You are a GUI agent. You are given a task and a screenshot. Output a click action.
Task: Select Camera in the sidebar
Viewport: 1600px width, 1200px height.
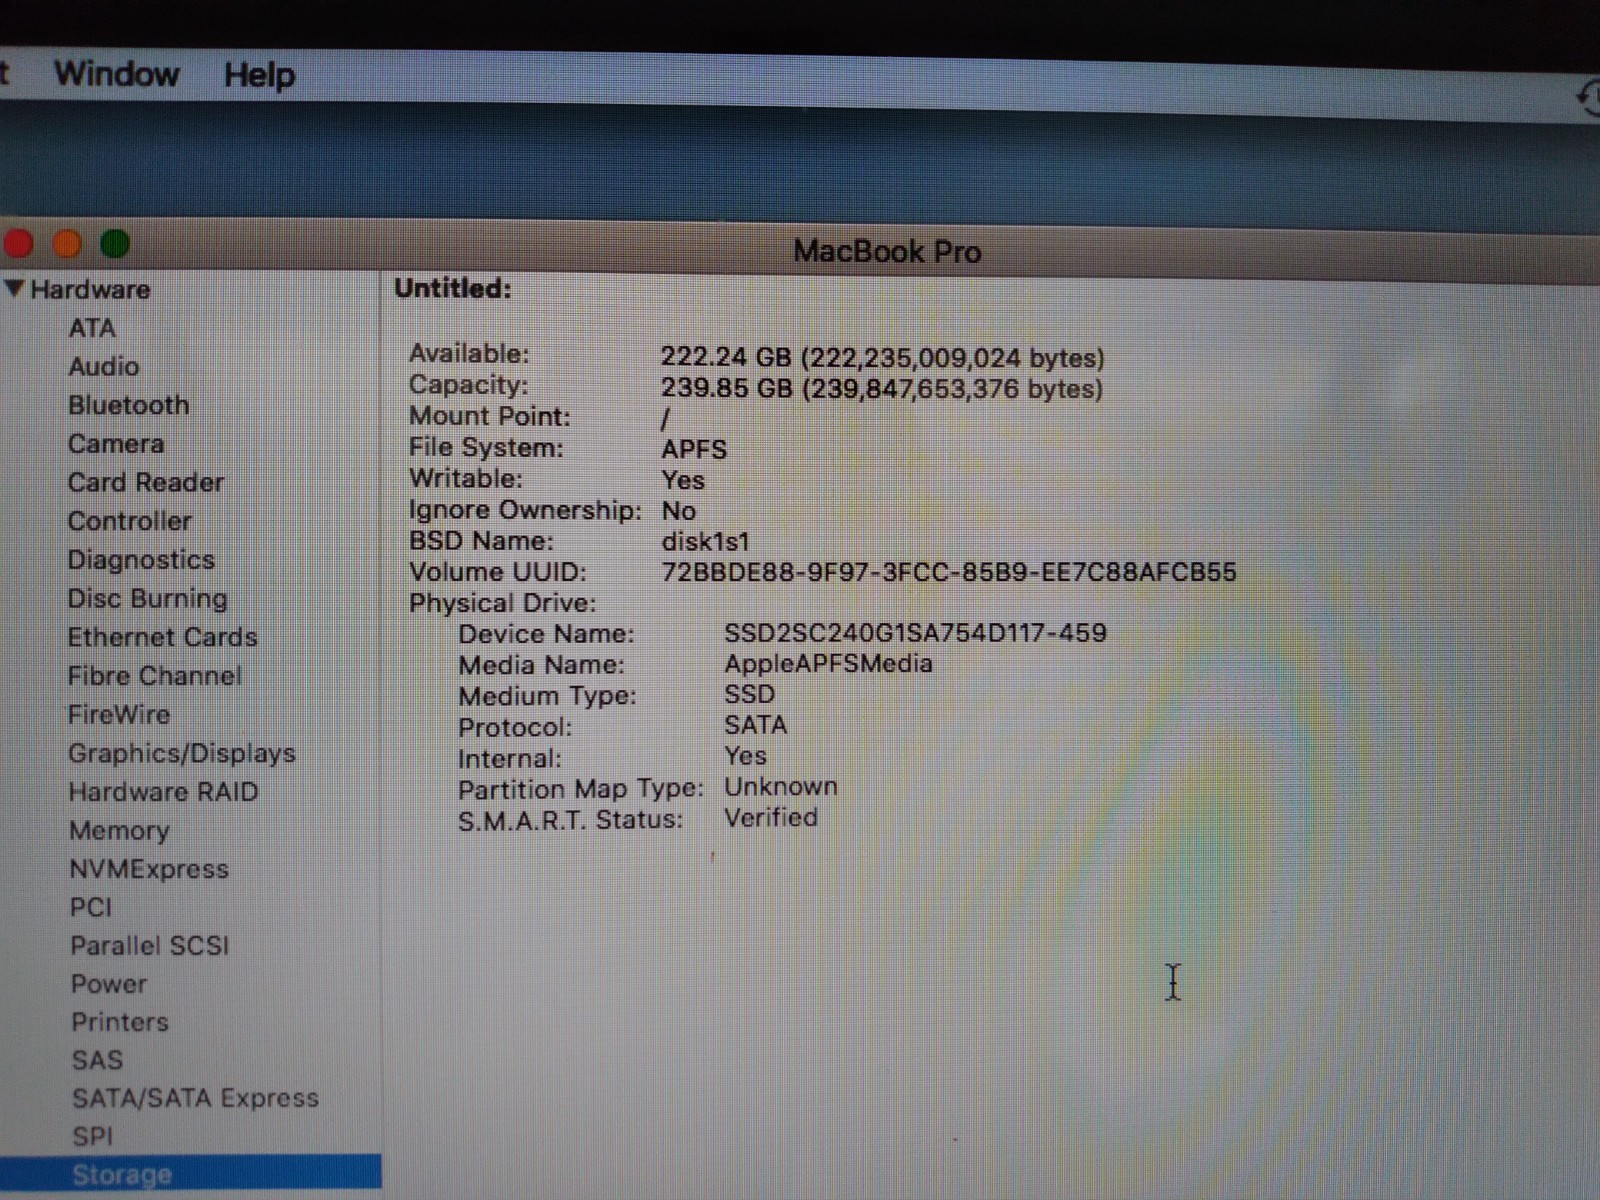[x=116, y=444]
